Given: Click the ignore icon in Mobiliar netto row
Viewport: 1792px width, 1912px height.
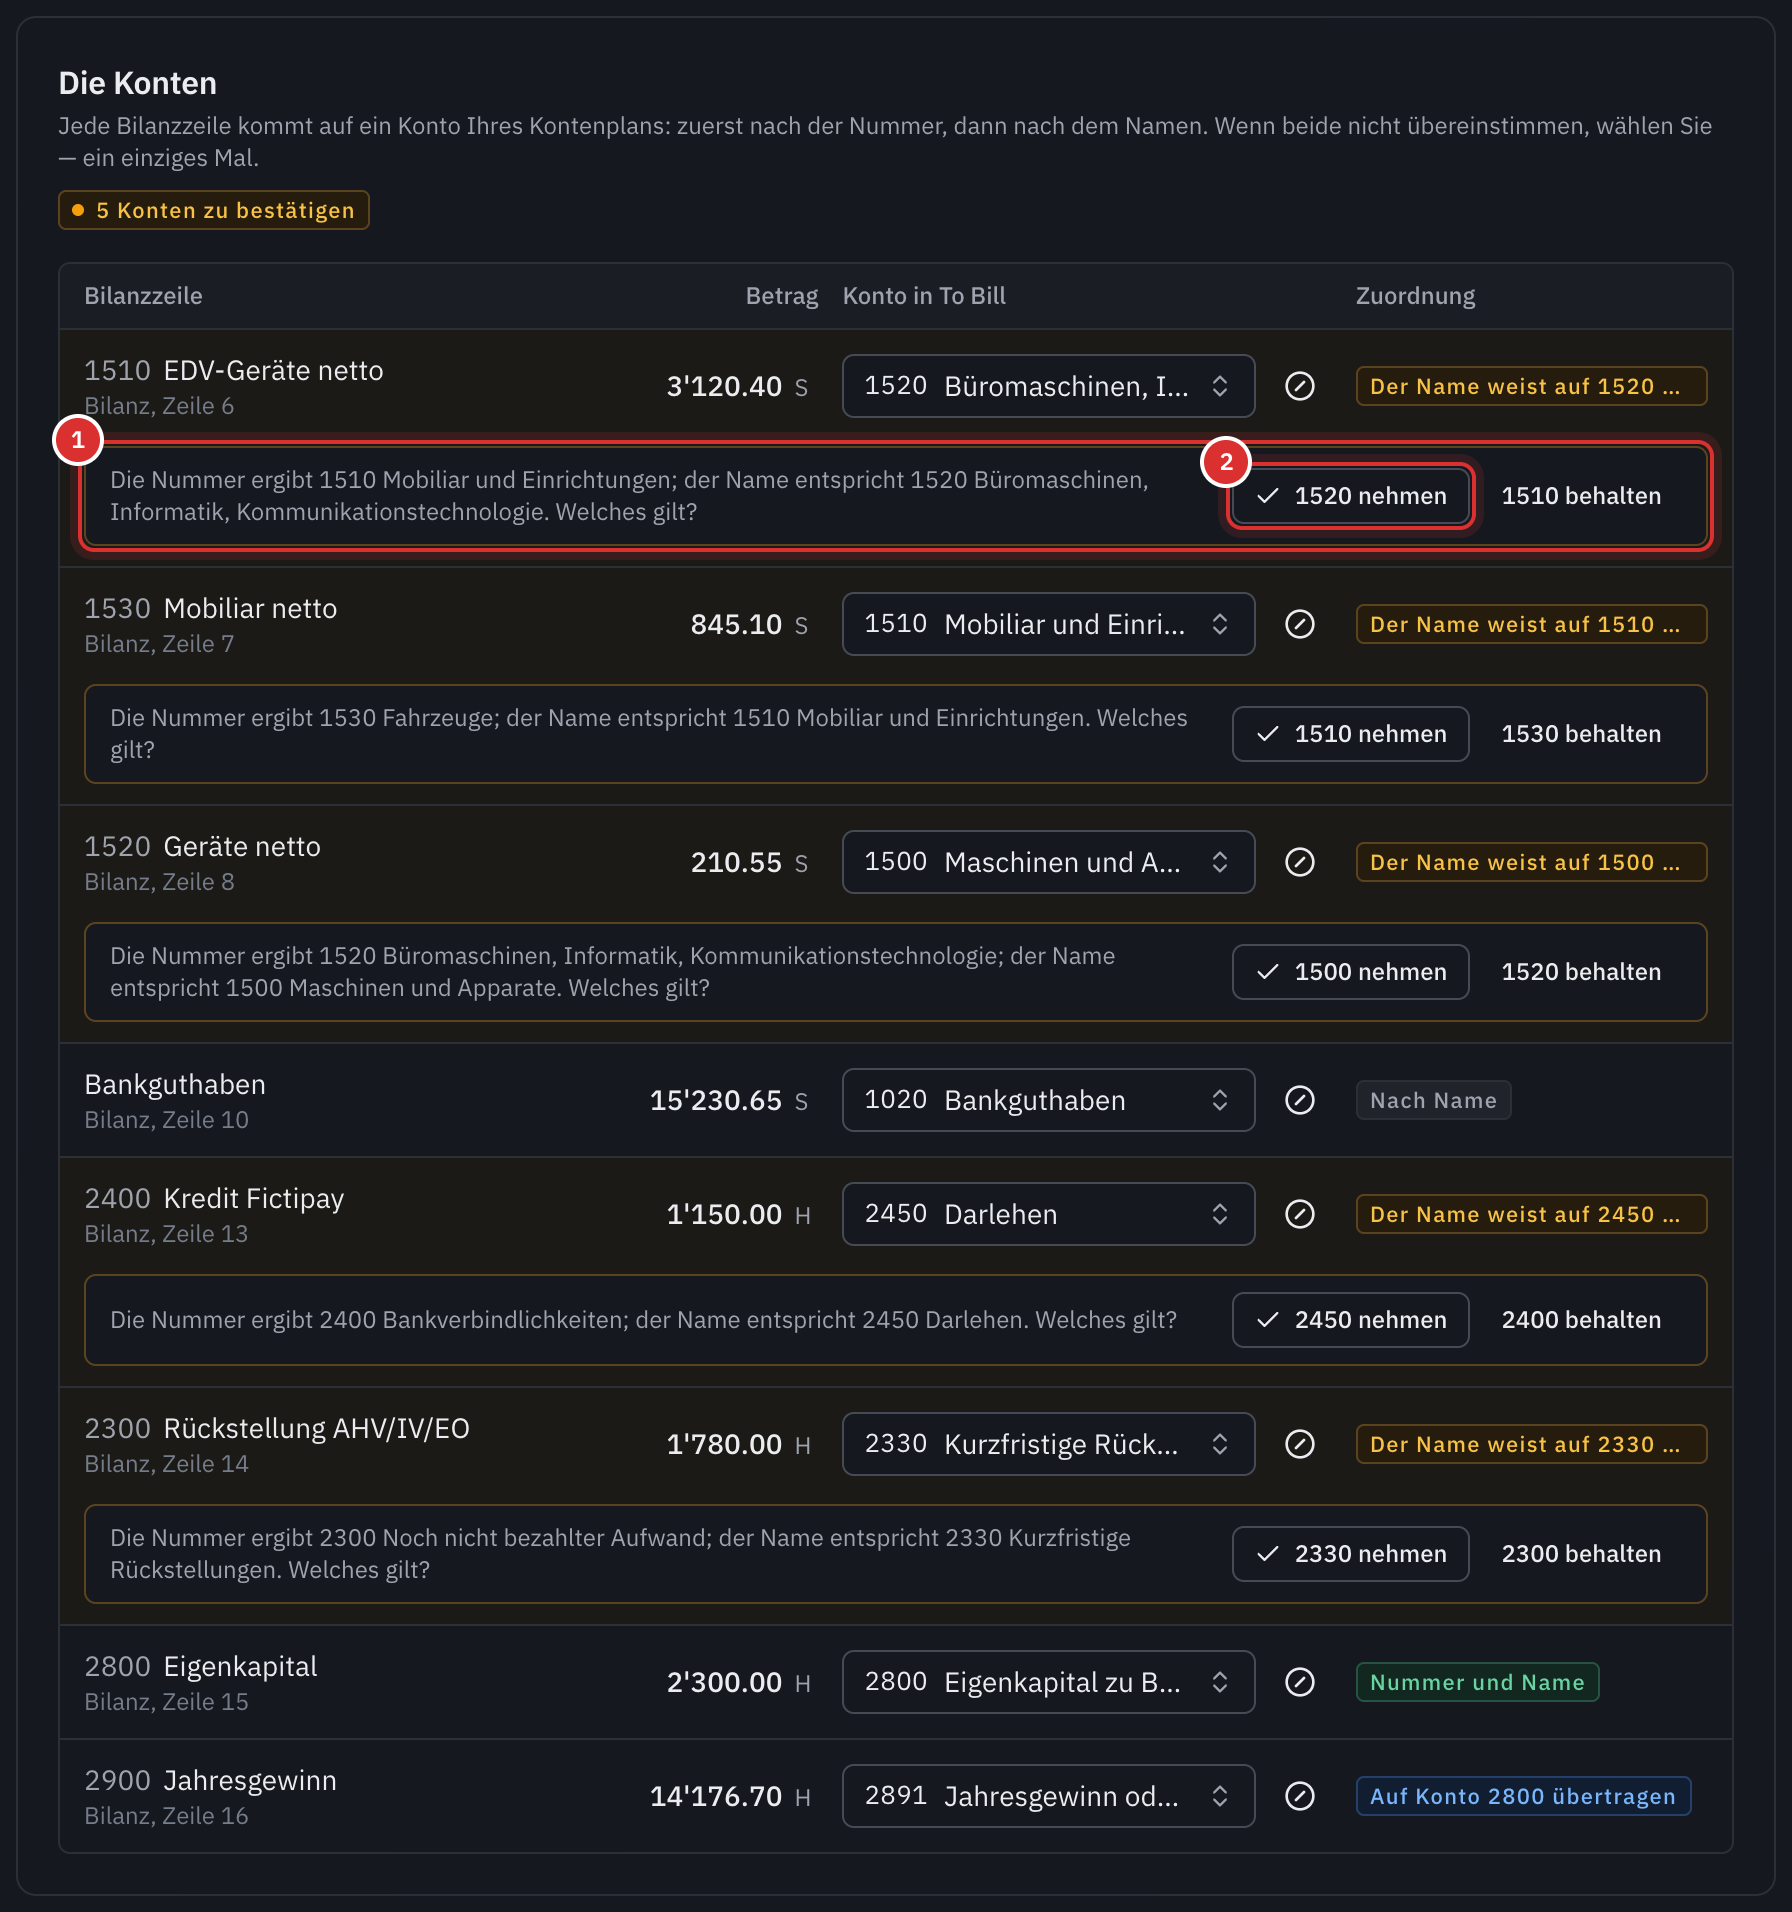Looking at the screenshot, I should pos(1299,624).
